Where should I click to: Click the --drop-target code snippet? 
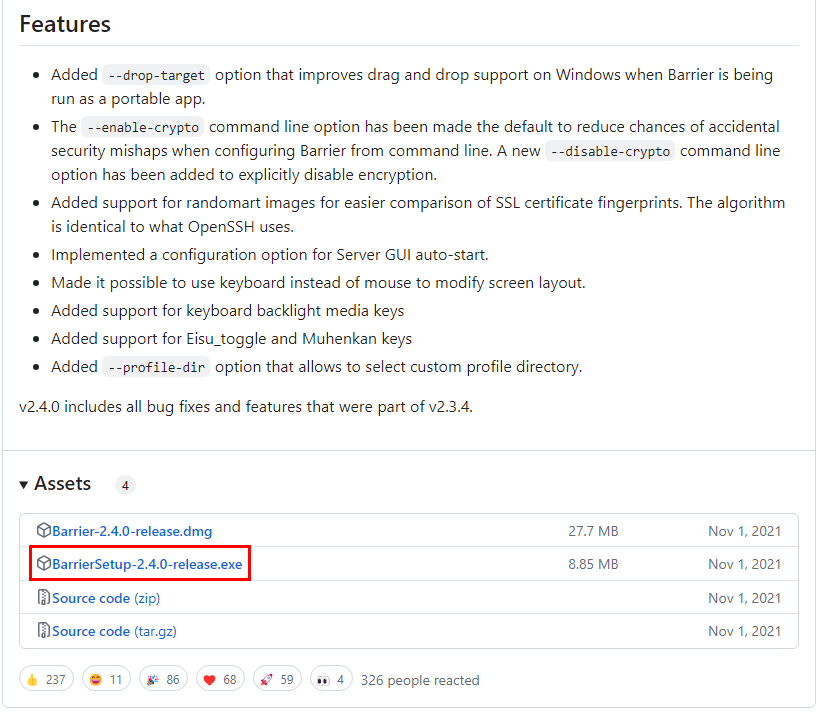tap(156, 75)
